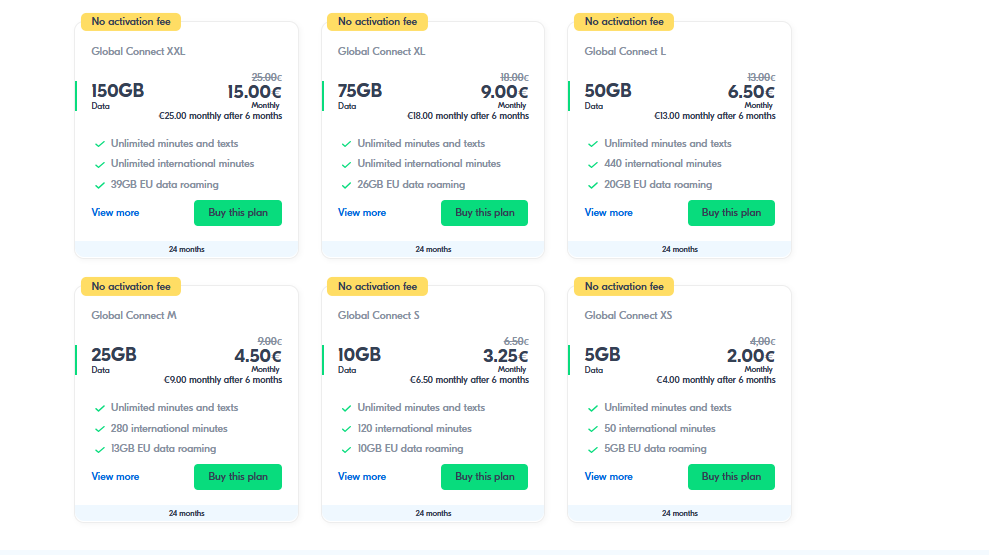Click the 'Global Connect L' plan title
The height and width of the screenshot is (555, 989).
tap(625, 52)
